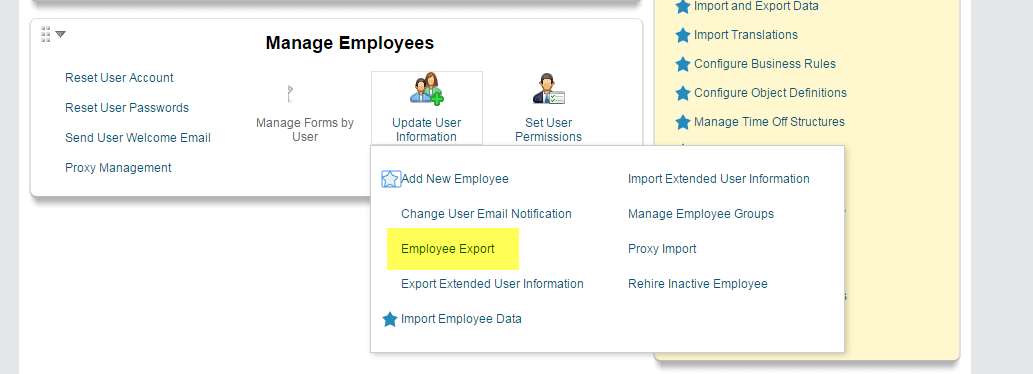This screenshot has height=374, width=1033.
Task: Click star next to Manage Time Off Structures
Action: pyautogui.click(x=683, y=122)
